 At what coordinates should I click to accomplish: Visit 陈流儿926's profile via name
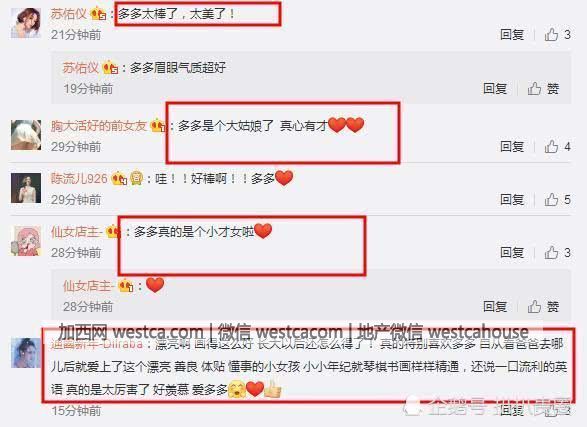point(79,179)
